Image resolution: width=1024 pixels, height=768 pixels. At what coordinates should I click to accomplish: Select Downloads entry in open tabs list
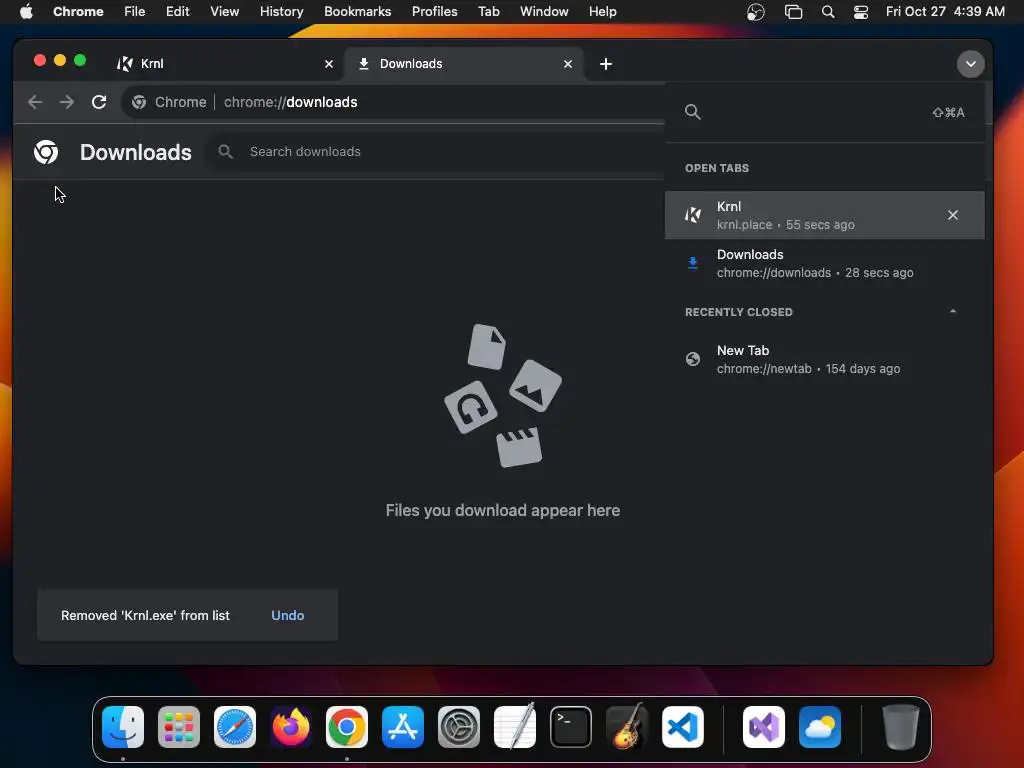[x=824, y=263]
